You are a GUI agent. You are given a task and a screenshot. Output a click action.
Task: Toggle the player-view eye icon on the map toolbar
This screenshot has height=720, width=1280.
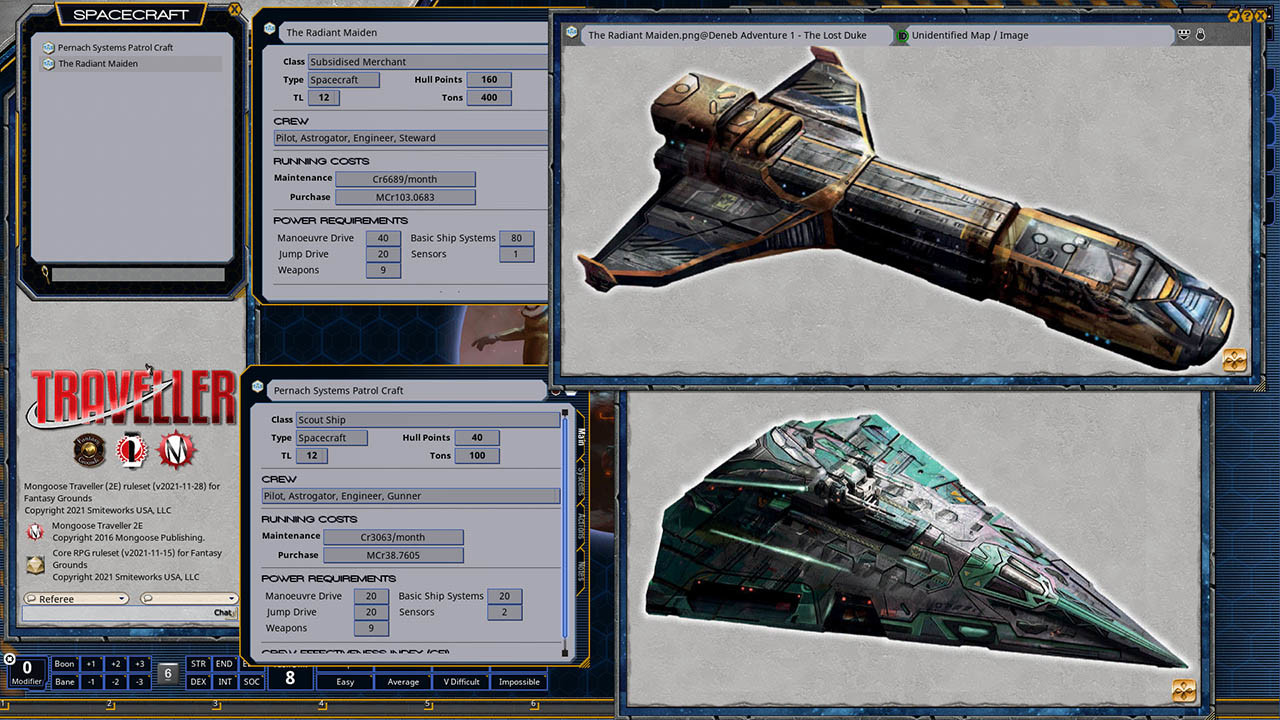1183,35
